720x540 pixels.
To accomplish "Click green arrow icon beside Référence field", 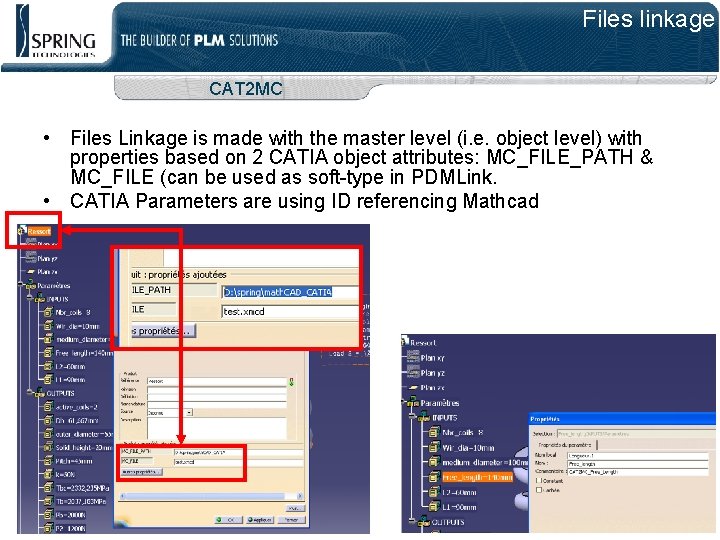I will coord(291,382).
